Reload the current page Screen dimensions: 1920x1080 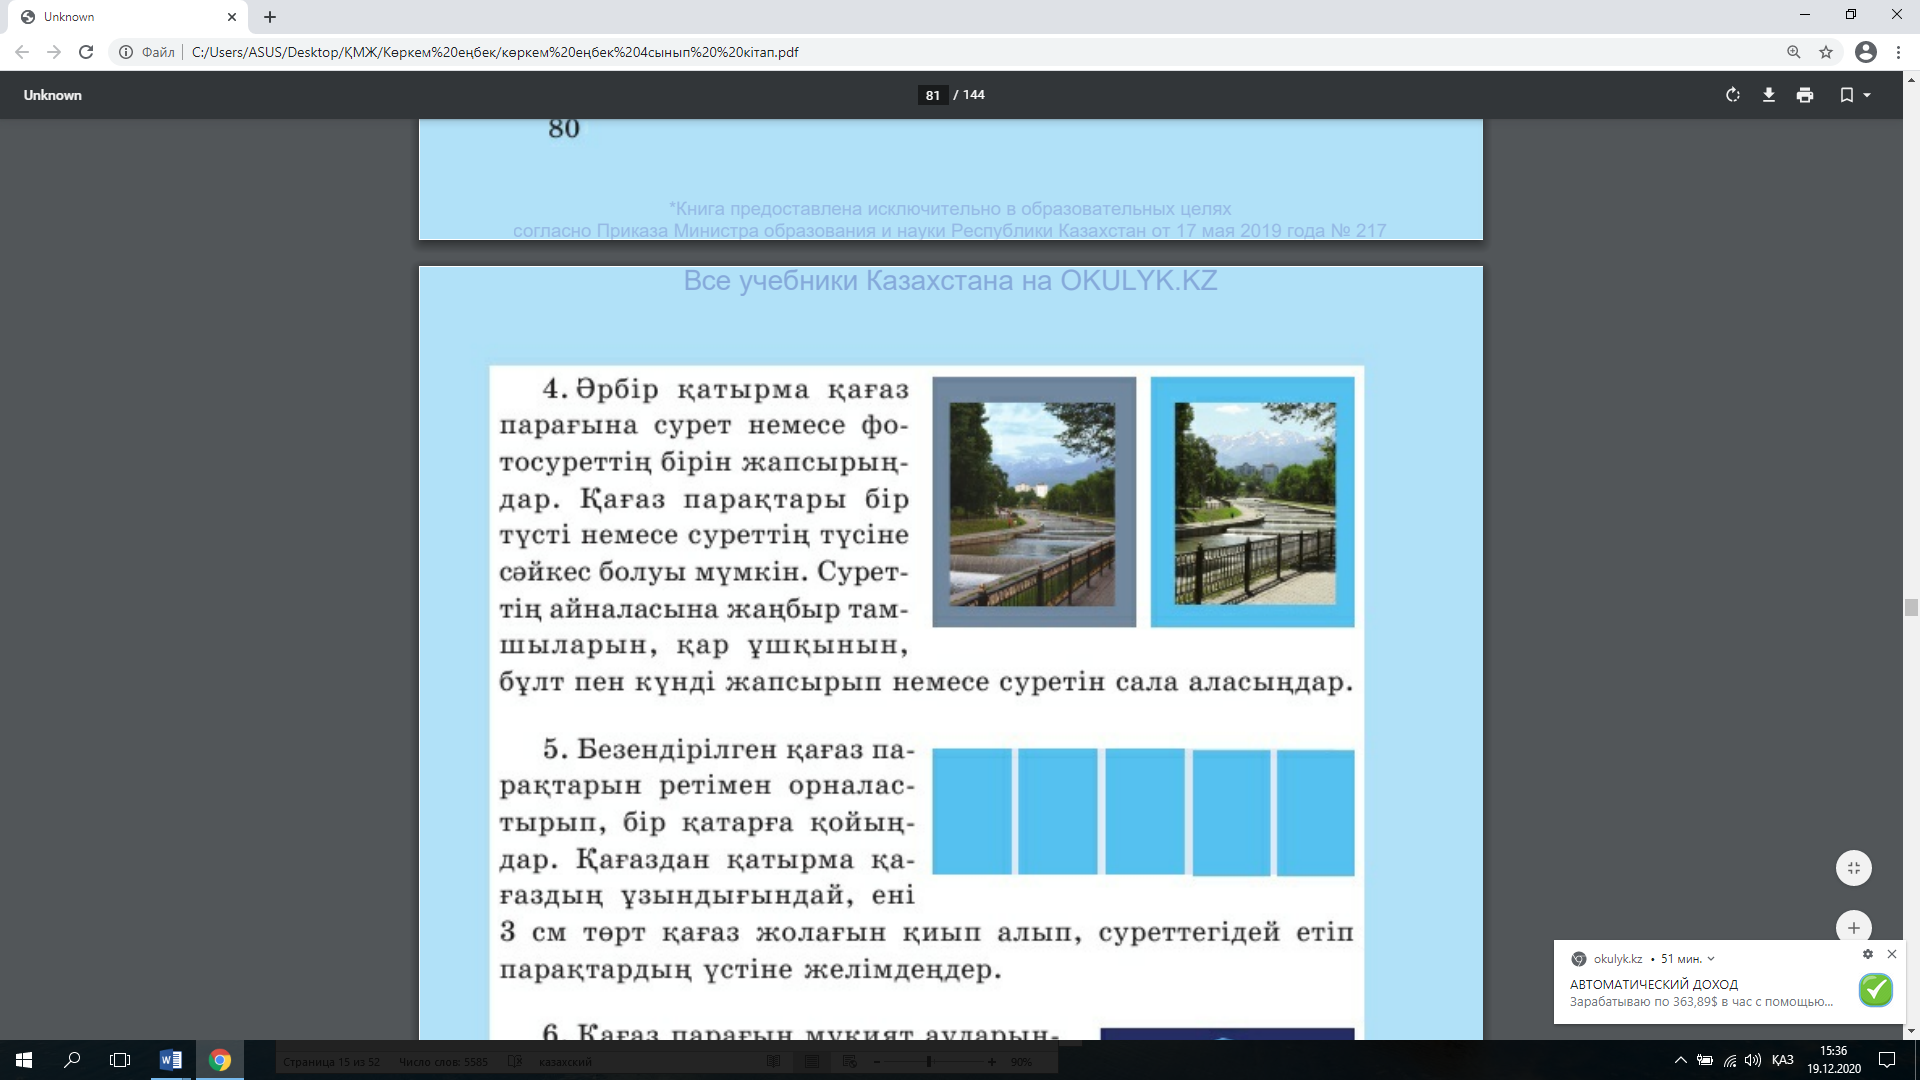coord(86,52)
